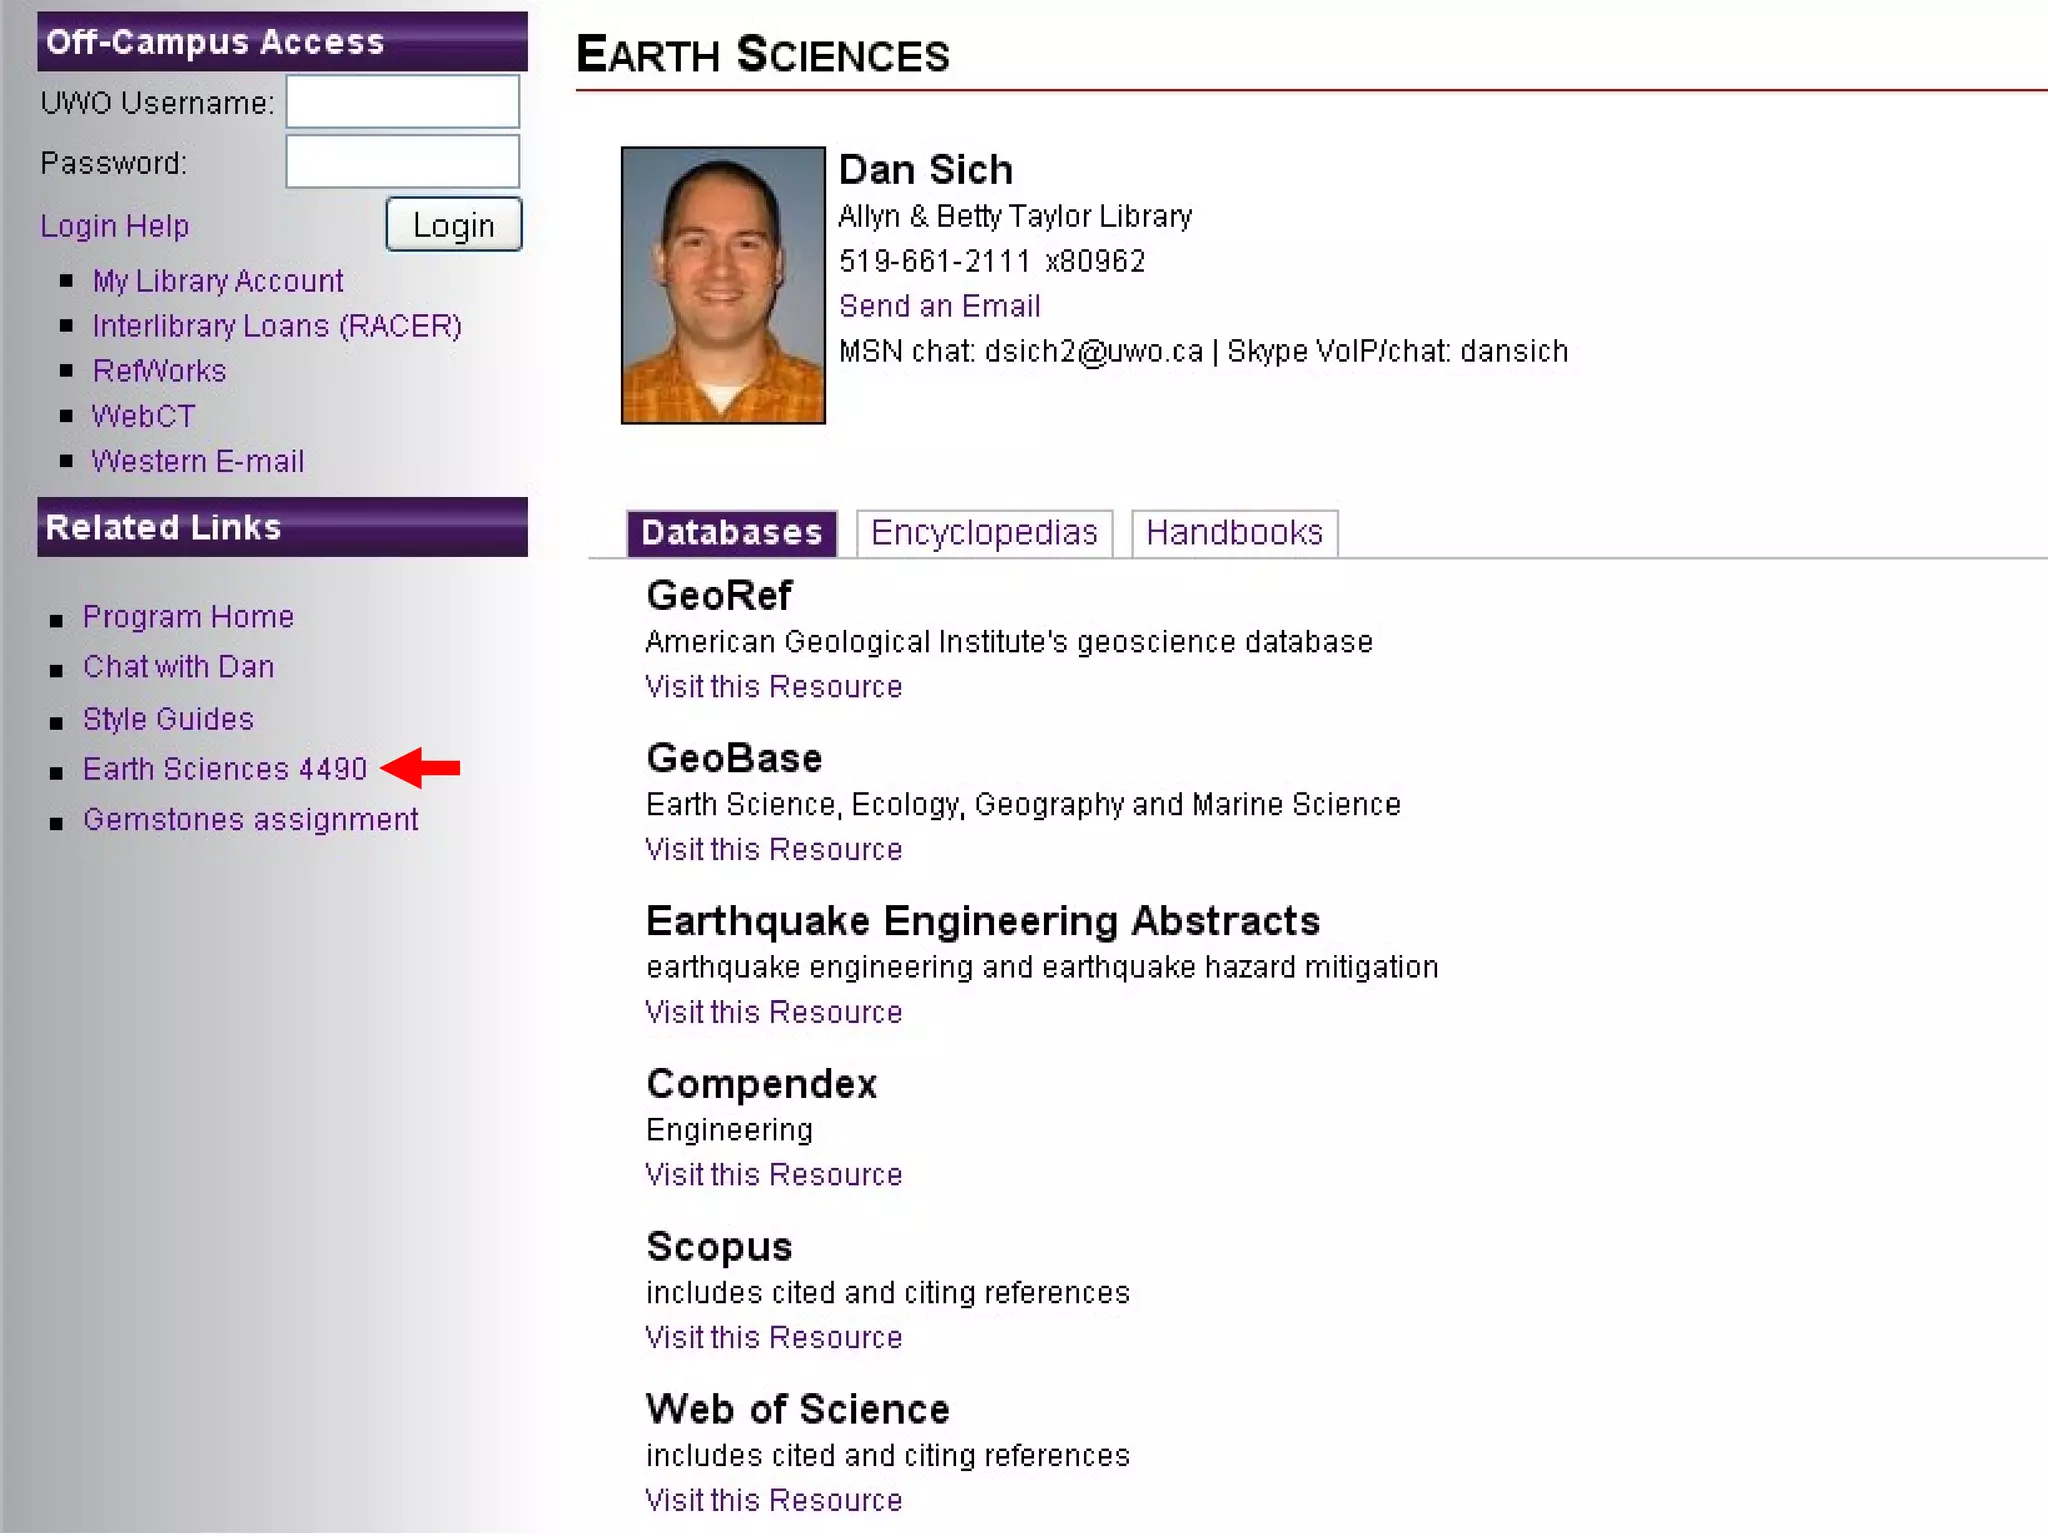
Task: Open the Login Help link
Action: click(114, 226)
